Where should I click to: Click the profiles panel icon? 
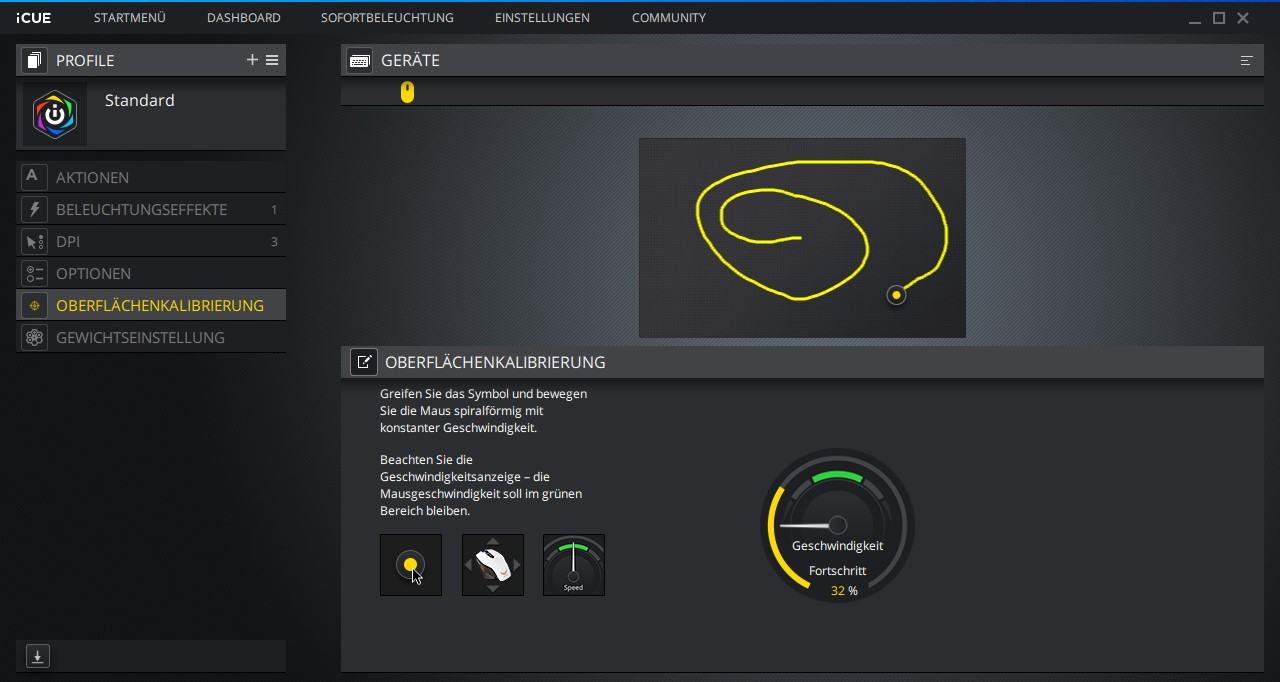click(34, 60)
